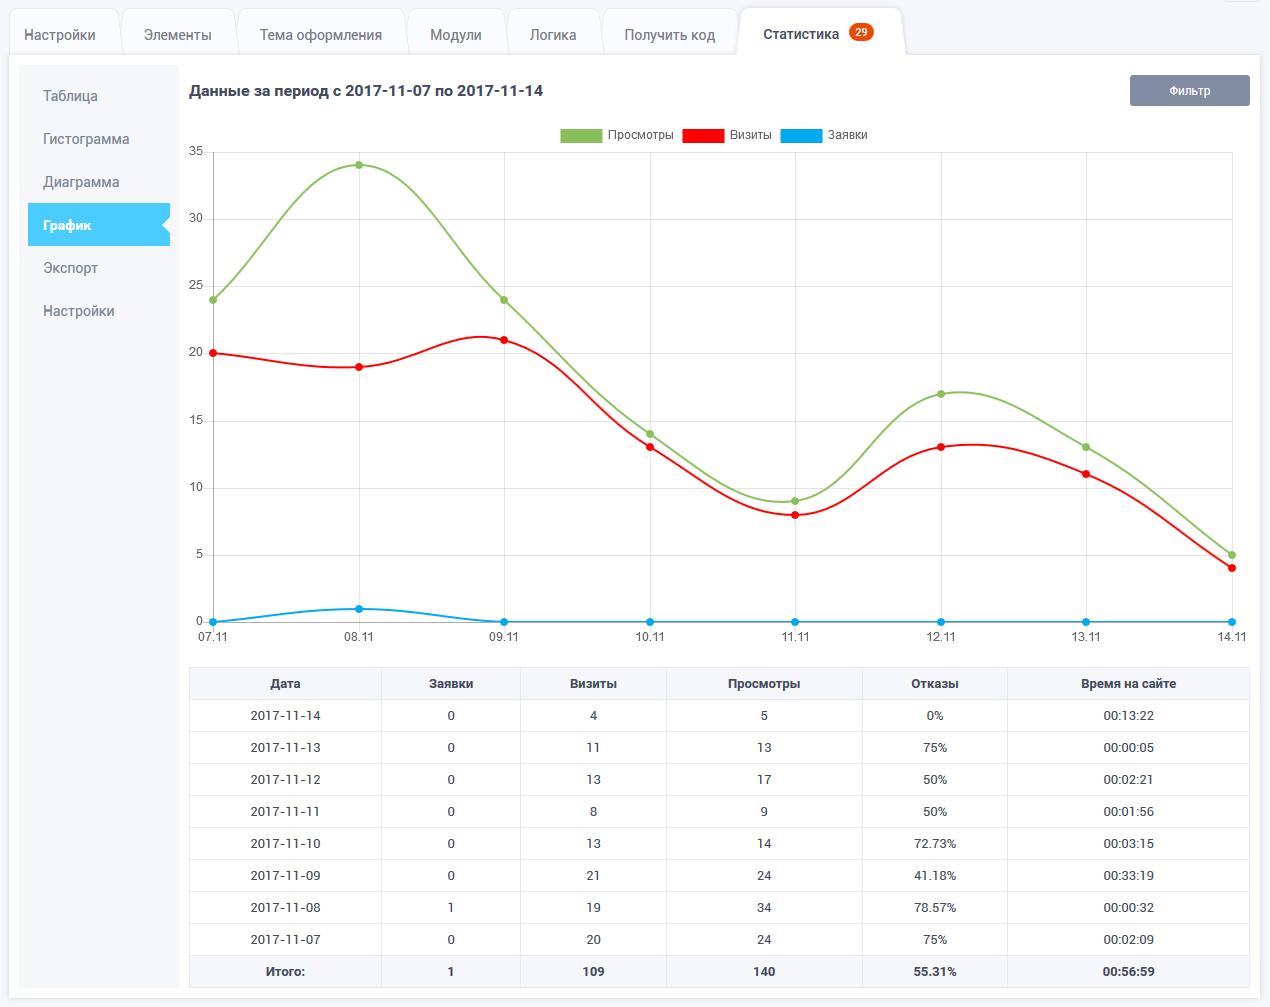The width and height of the screenshot is (1270, 1007).
Task: Click the orange 29 badge on Статистика
Action: point(861,32)
